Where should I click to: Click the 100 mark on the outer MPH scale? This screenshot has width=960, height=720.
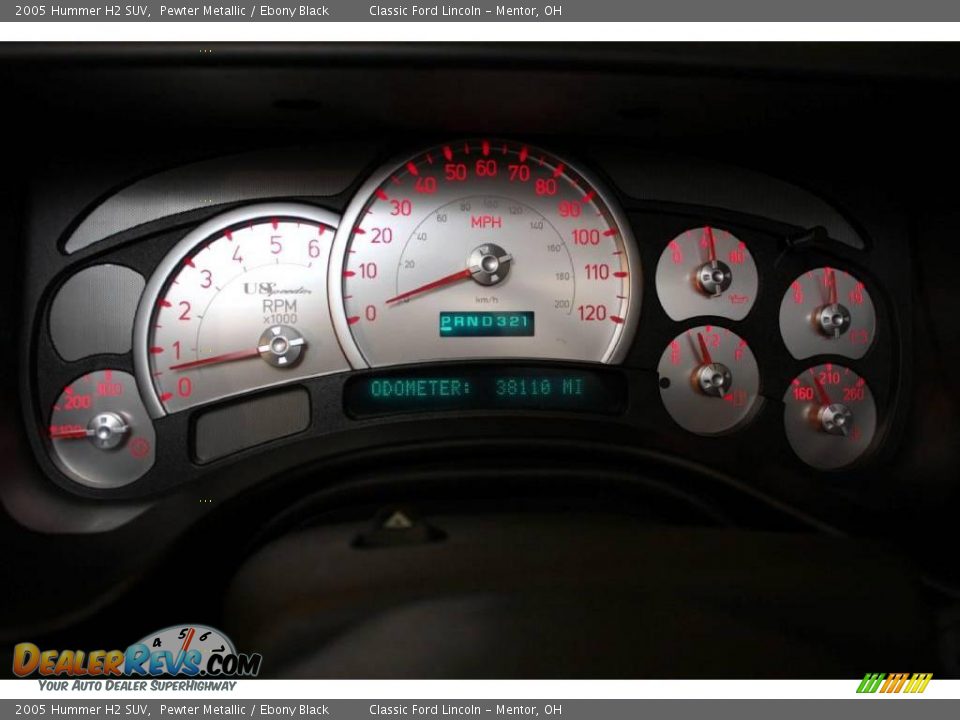click(585, 237)
